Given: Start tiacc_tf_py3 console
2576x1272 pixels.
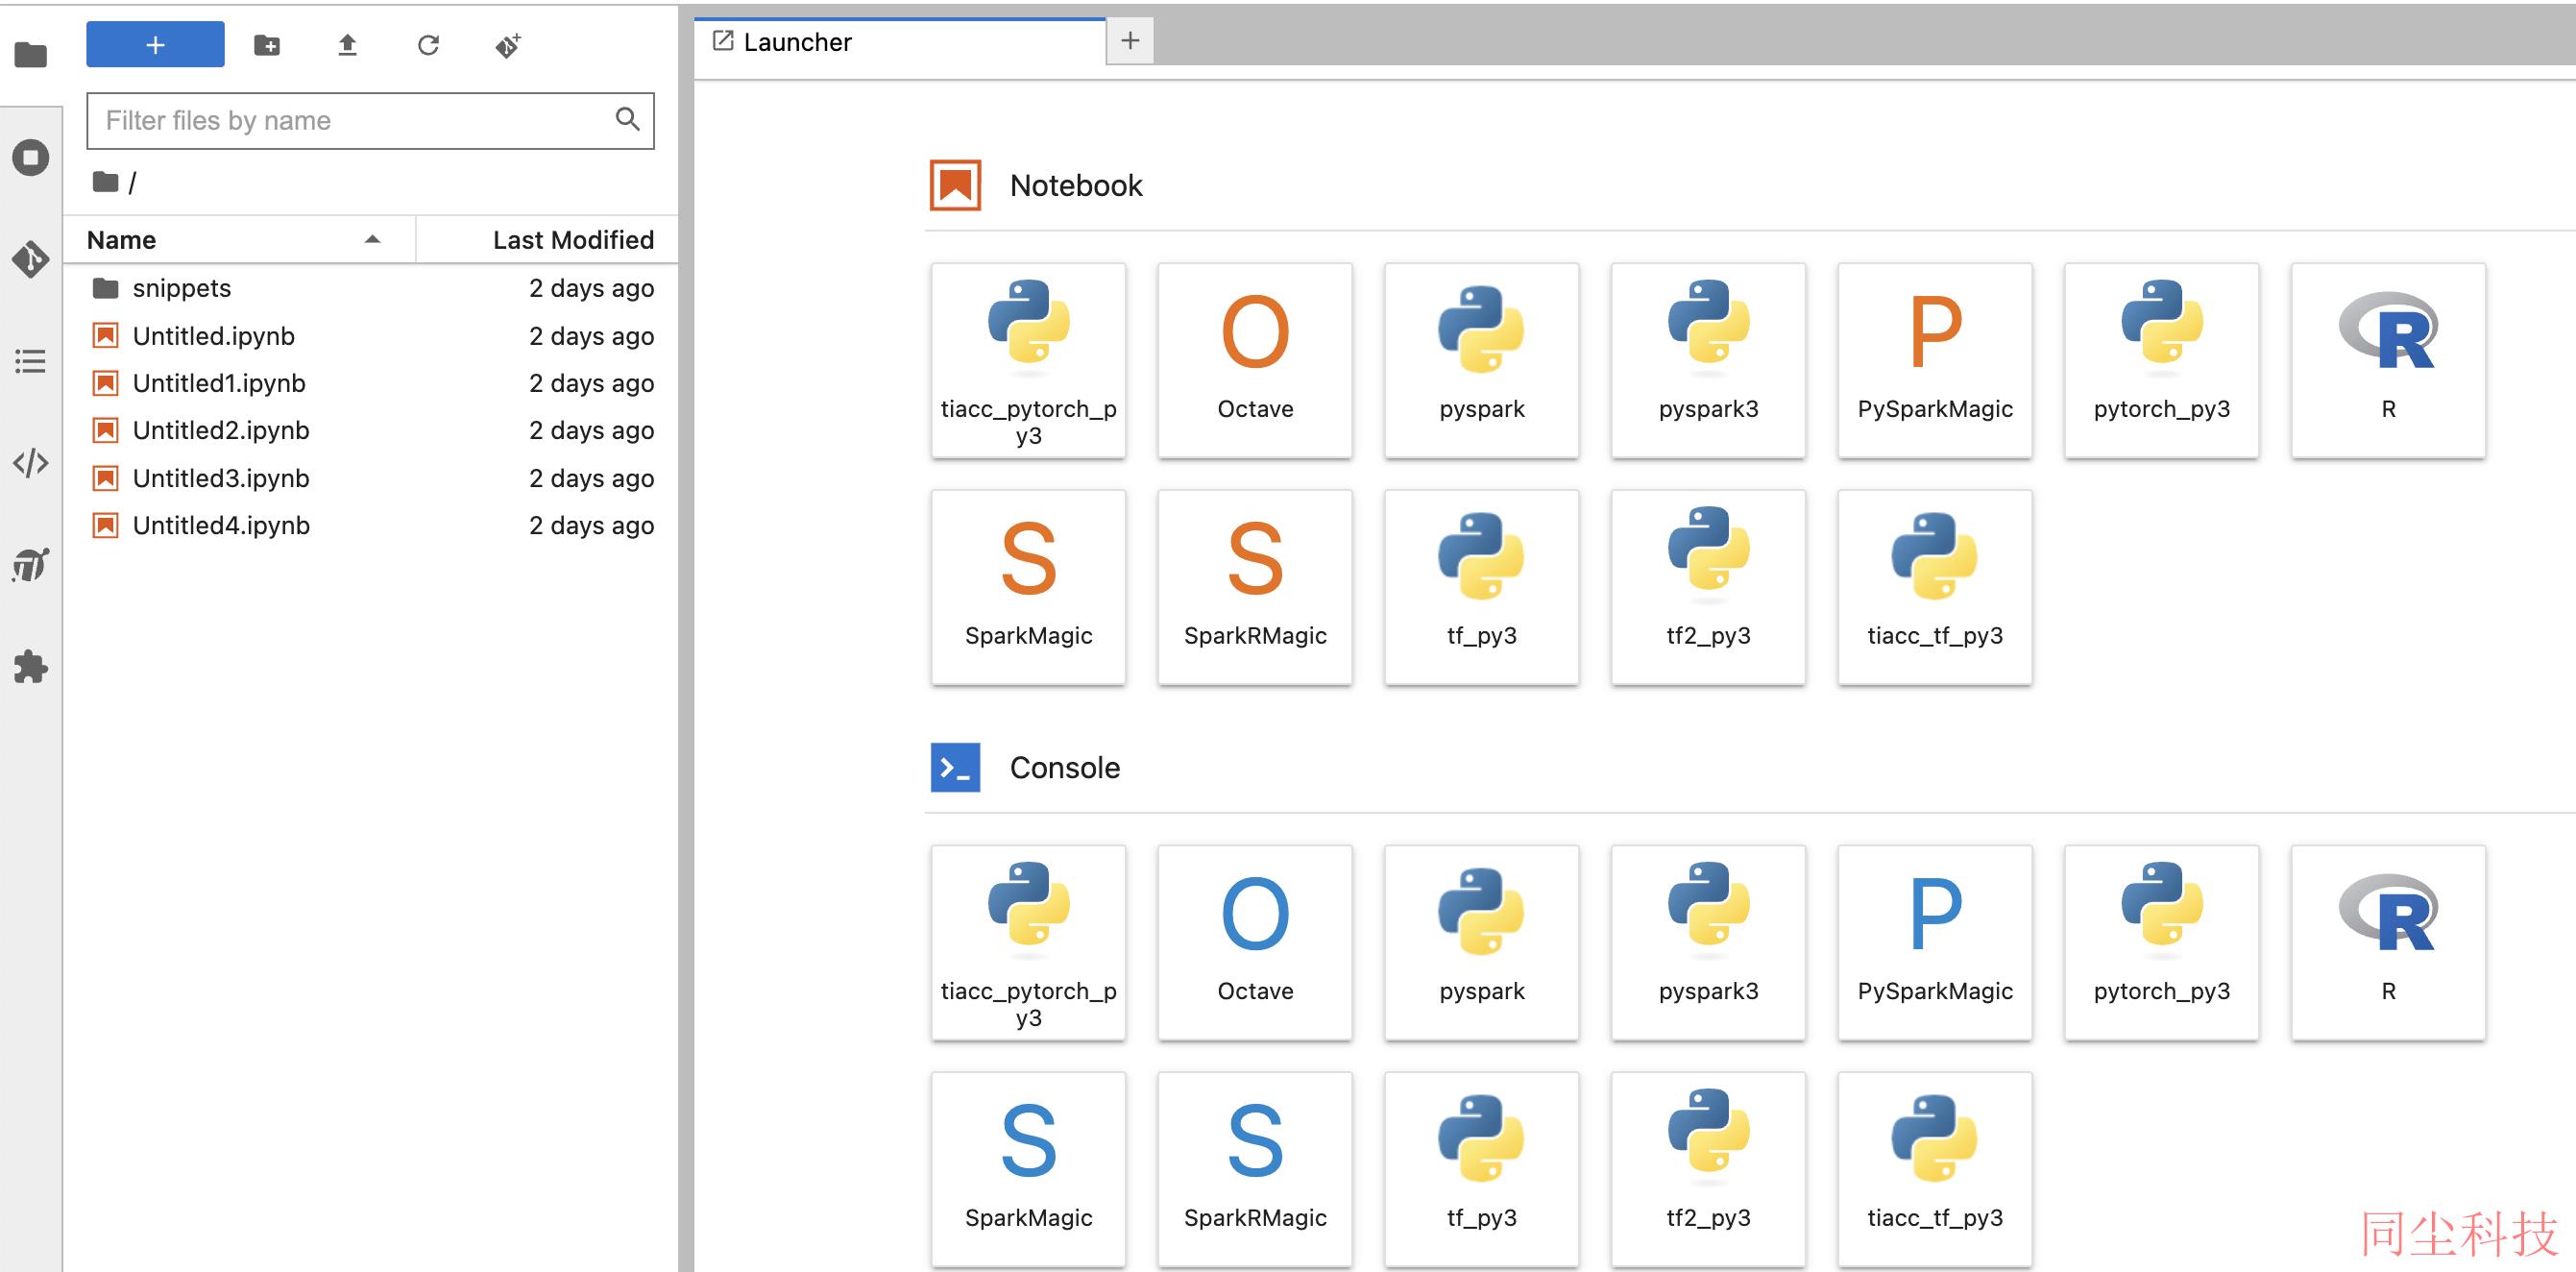Looking at the screenshot, I should click(x=1935, y=1169).
